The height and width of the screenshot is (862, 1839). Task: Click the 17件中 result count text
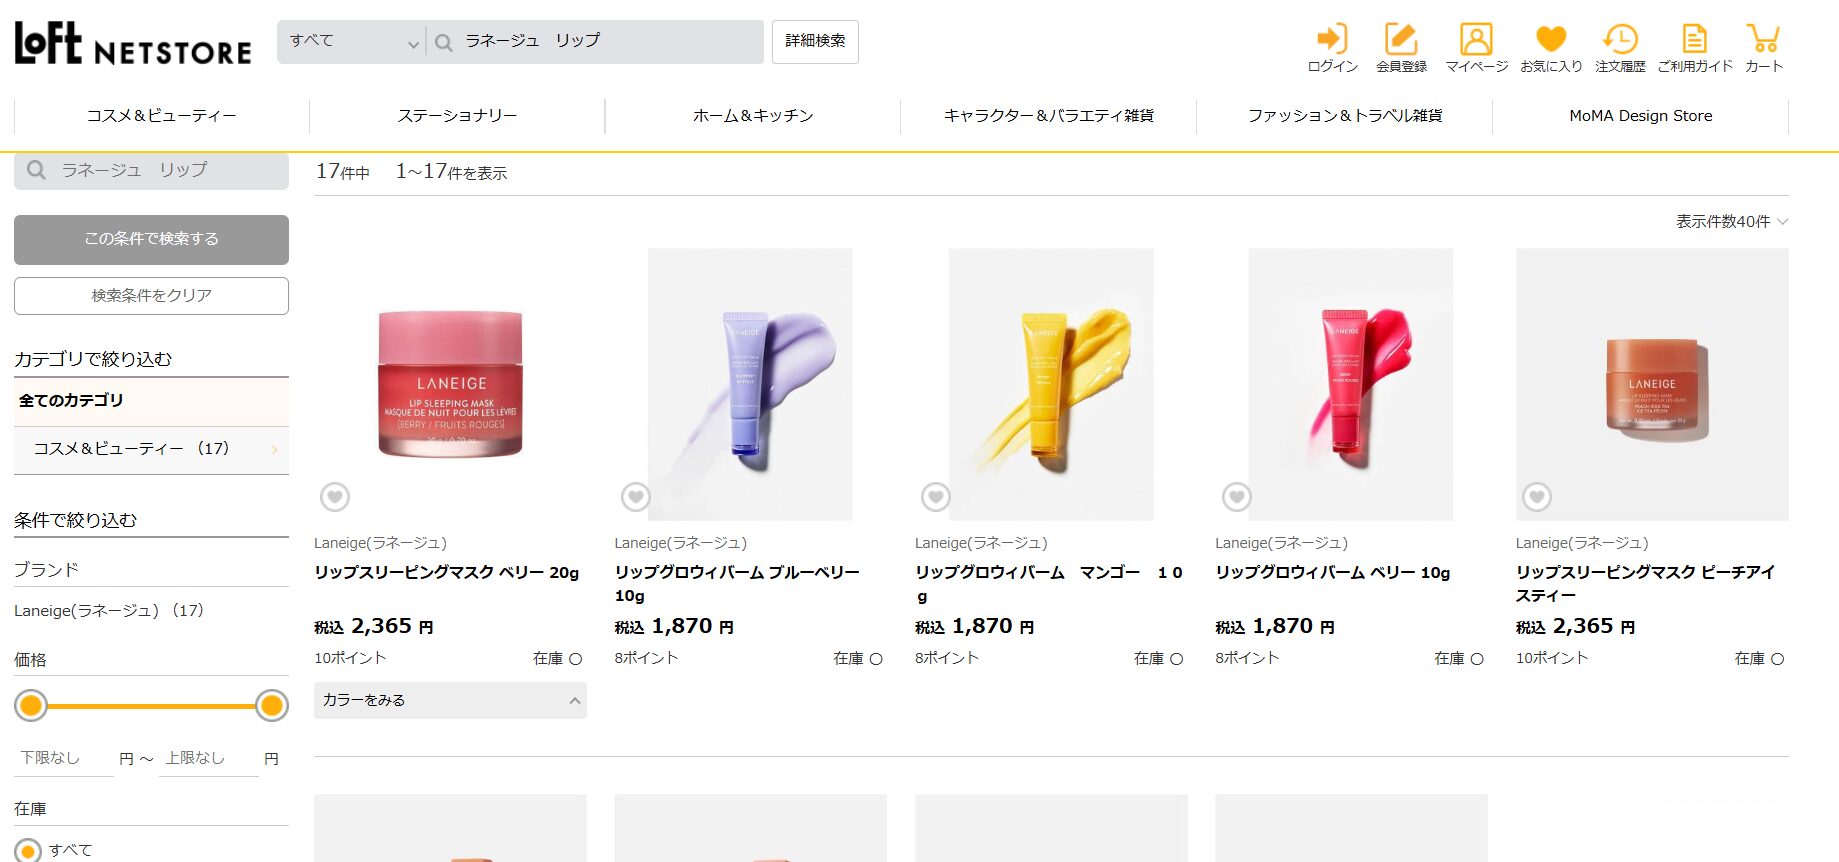343,172
